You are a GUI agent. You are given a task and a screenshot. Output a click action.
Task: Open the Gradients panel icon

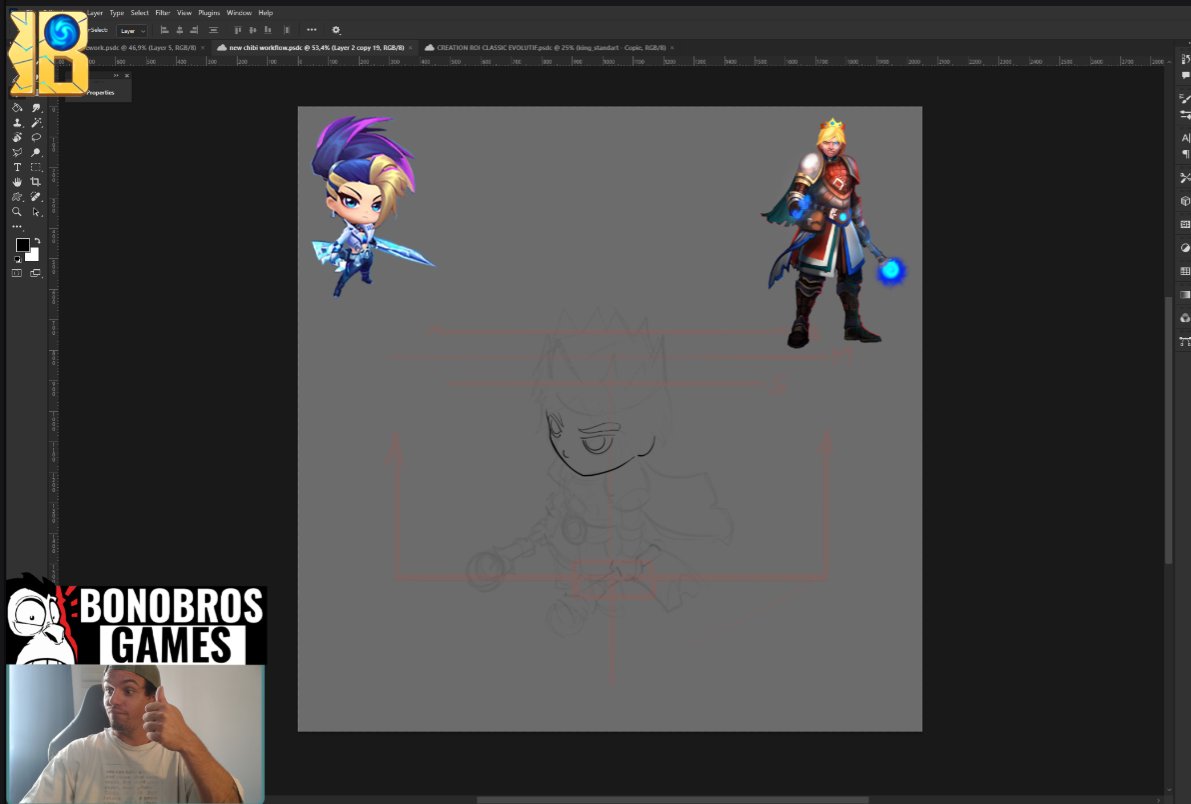point(1184,294)
